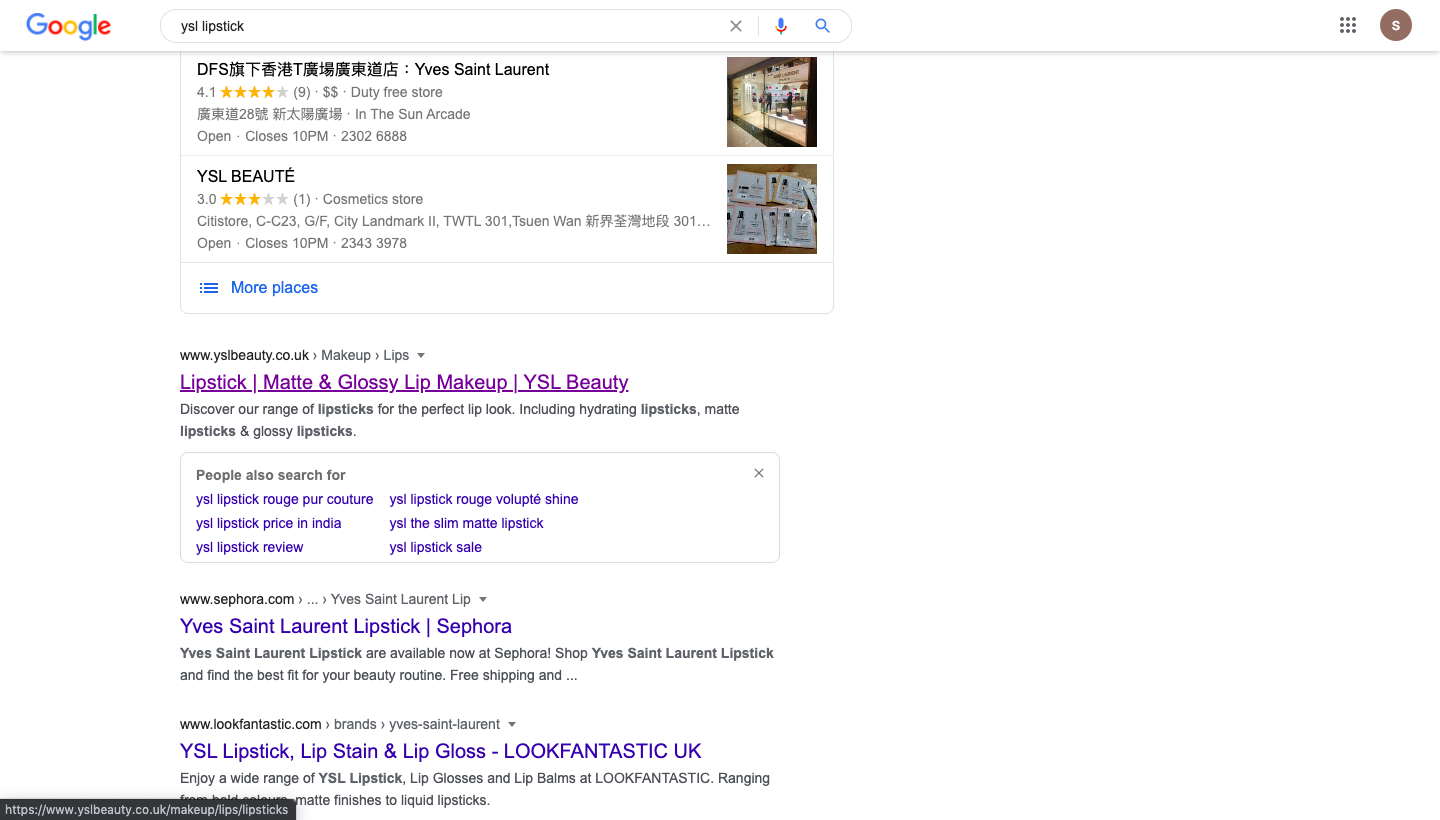This screenshot has width=1440, height=820.
Task: Expand options arrow next to yslbeauty.co.uk URL
Action: coord(421,355)
